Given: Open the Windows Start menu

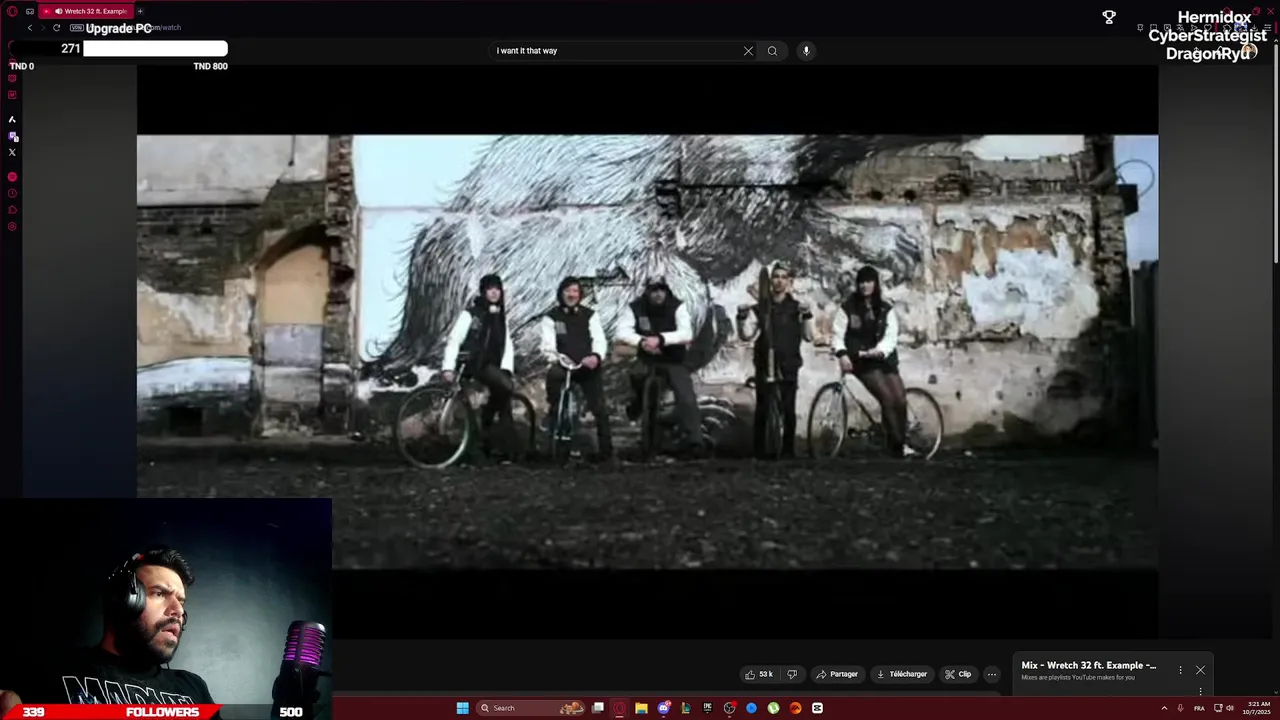Looking at the screenshot, I should [x=462, y=708].
